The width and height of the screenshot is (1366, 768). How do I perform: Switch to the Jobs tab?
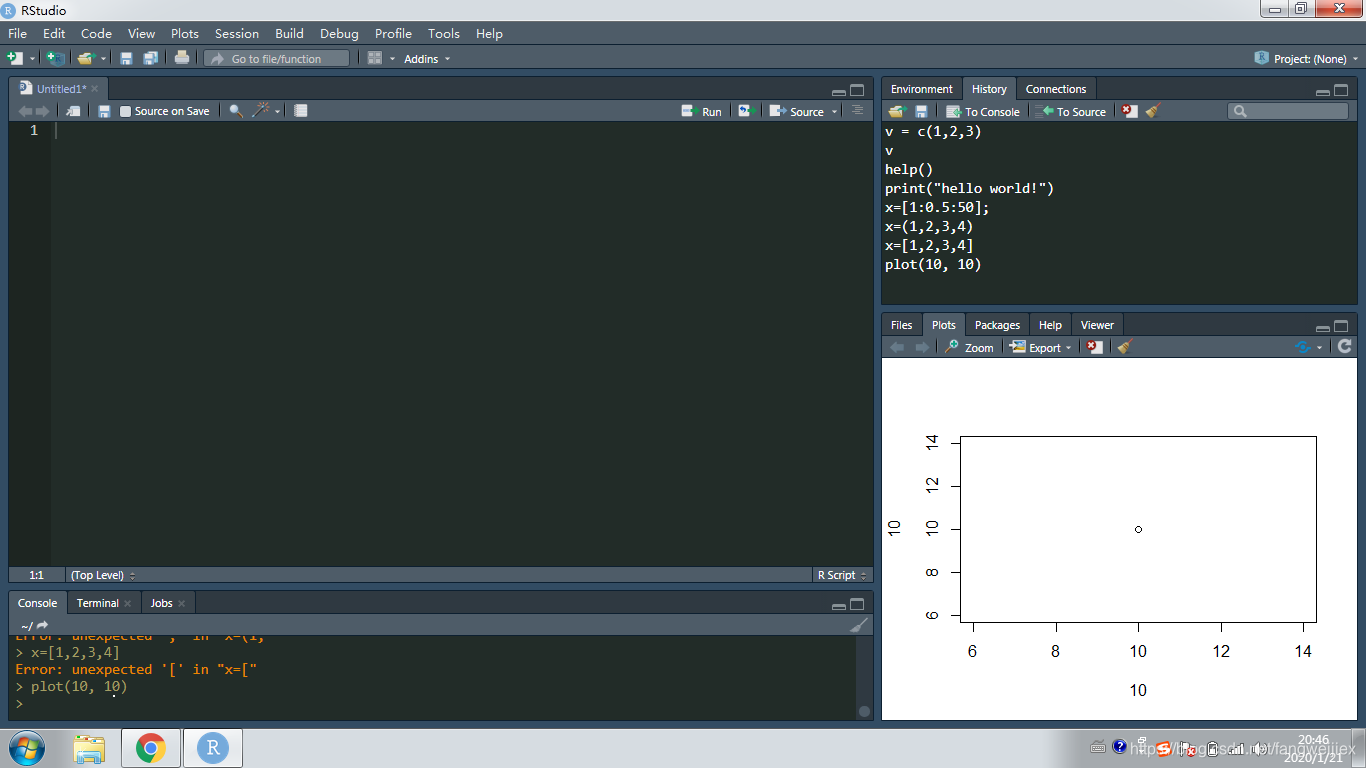tap(162, 603)
